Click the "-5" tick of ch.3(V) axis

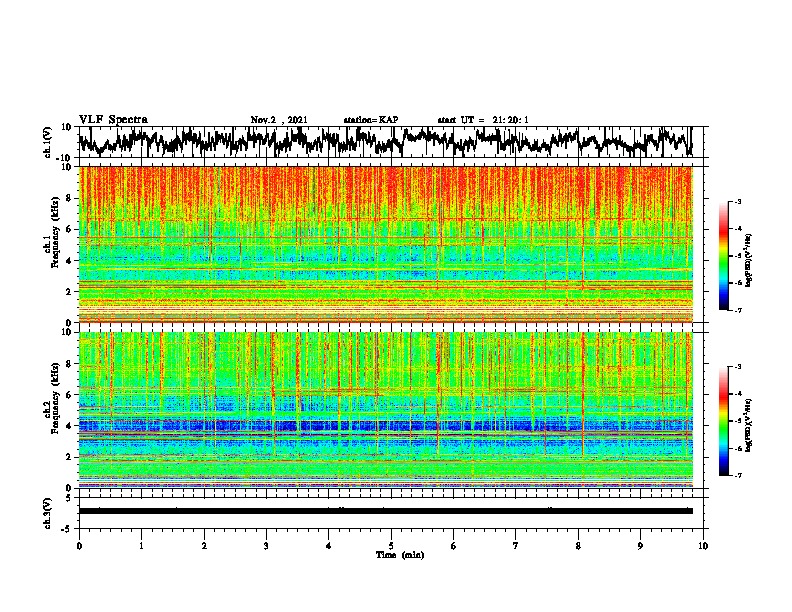[68, 529]
